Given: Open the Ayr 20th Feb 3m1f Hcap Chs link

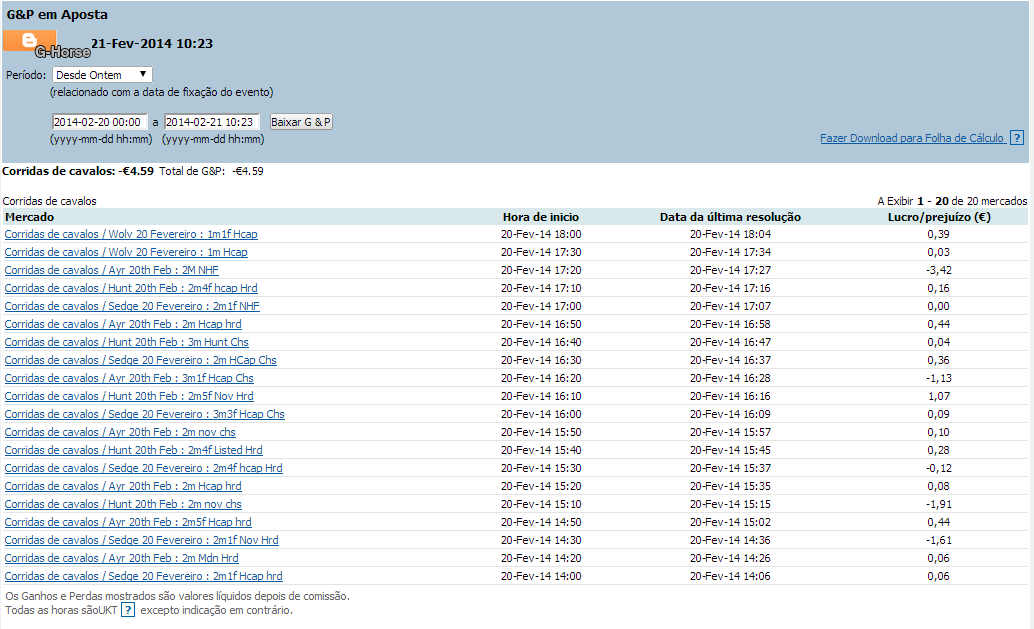Looking at the screenshot, I should click(x=129, y=378).
